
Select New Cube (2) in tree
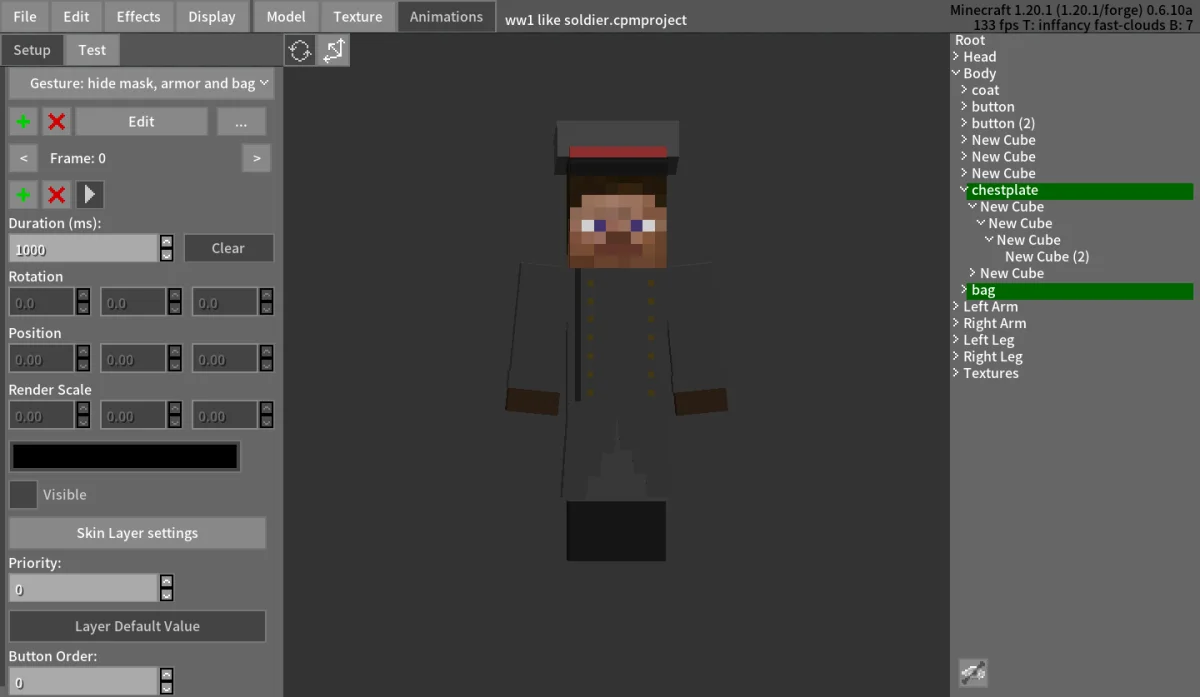1047,257
